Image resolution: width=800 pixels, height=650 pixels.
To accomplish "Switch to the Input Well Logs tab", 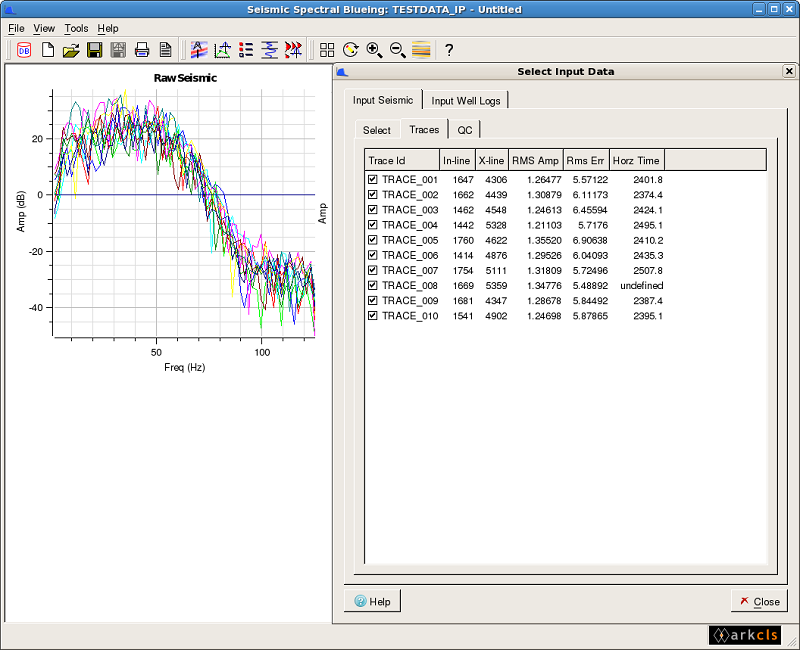I will (466, 100).
